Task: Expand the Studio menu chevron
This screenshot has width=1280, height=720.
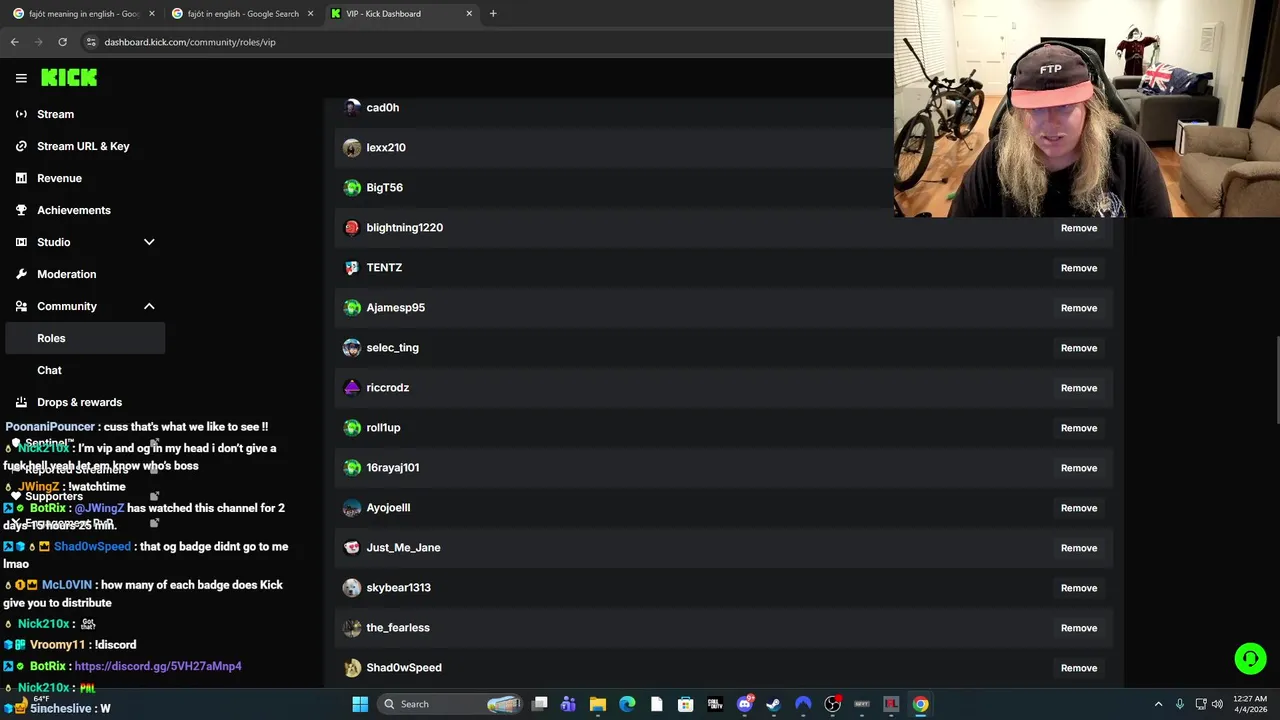Action: click(x=149, y=242)
